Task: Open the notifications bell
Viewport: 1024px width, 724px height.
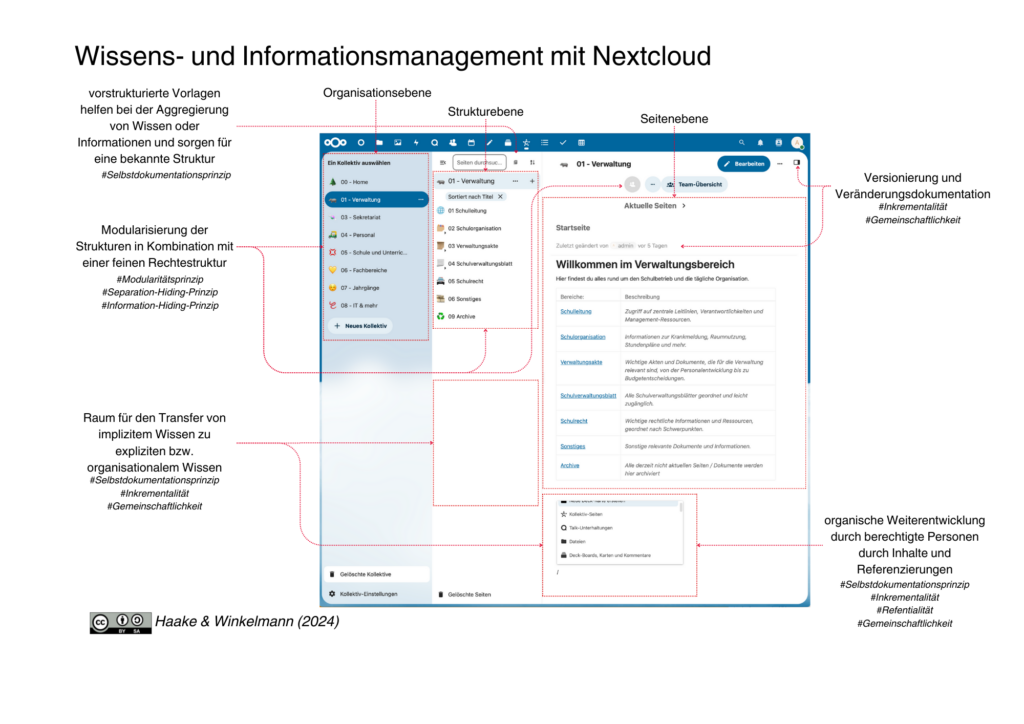Action: pos(760,142)
